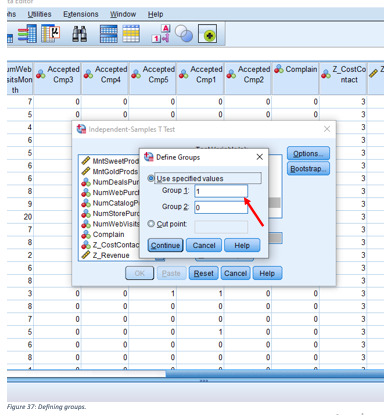Select the 'Cut point' radio button

pyautogui.click(x=151, y=224)
